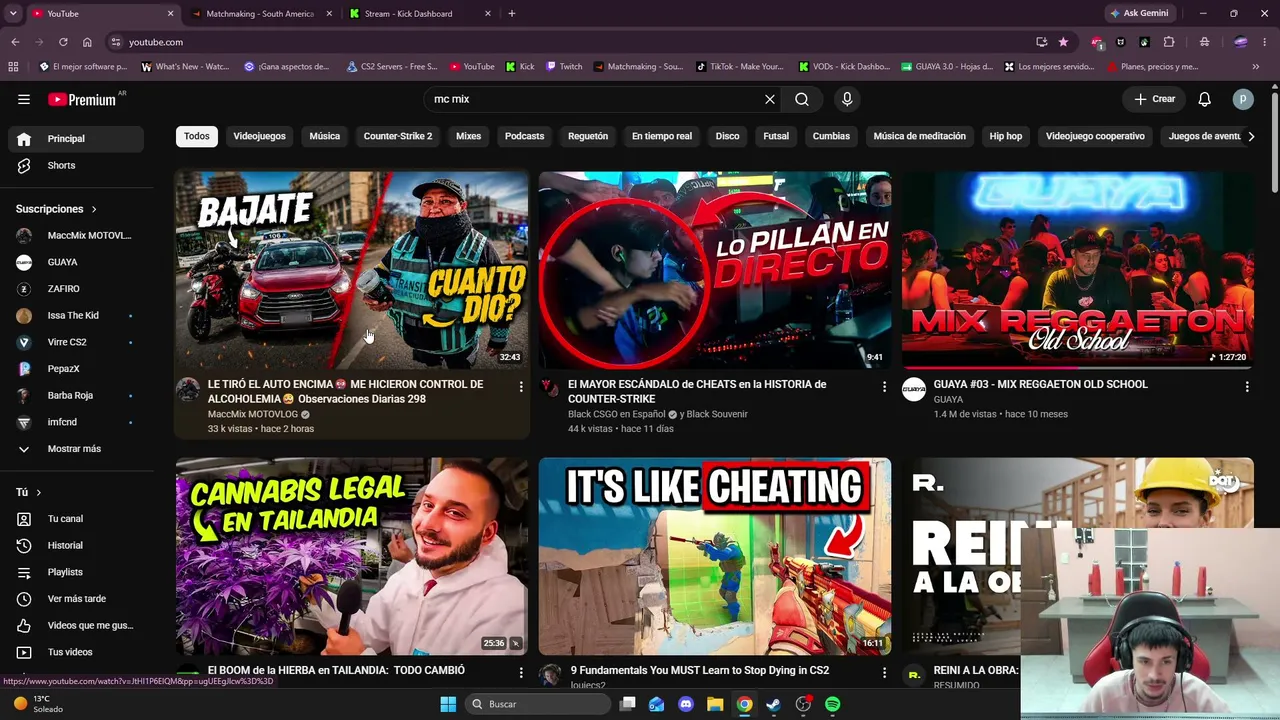Open options menu for GUAYA #03 video
1280x720 pixels.
(1247, 386)
